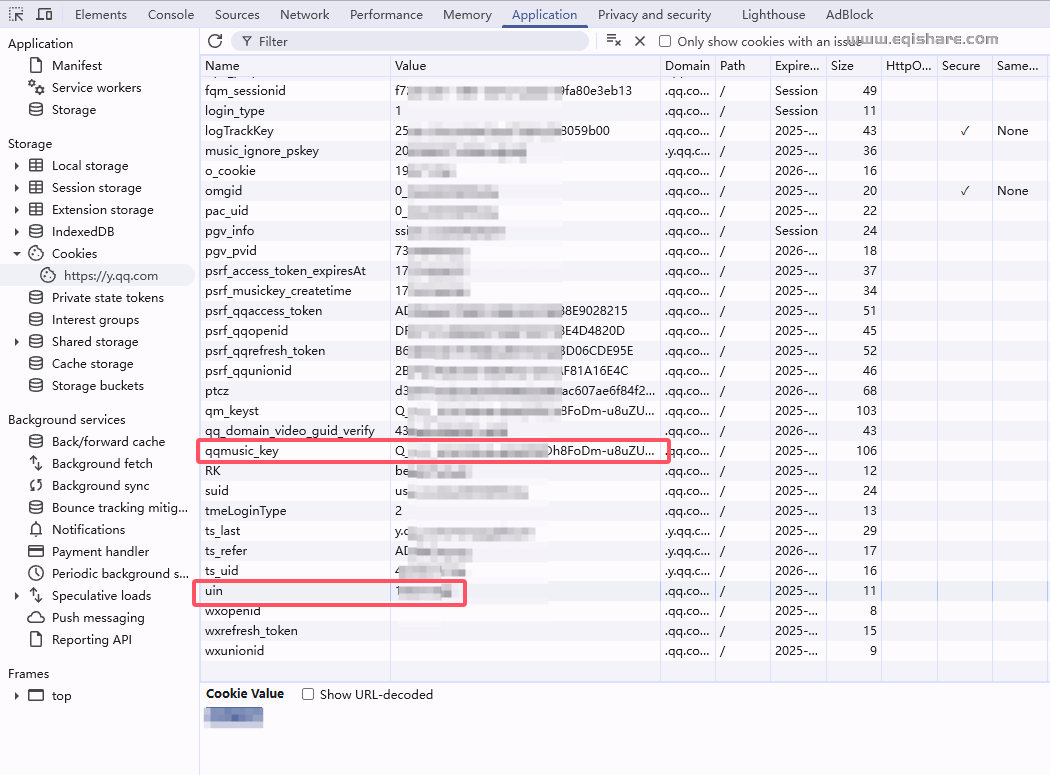Click the inspect element picker icon

pos(17,14)
